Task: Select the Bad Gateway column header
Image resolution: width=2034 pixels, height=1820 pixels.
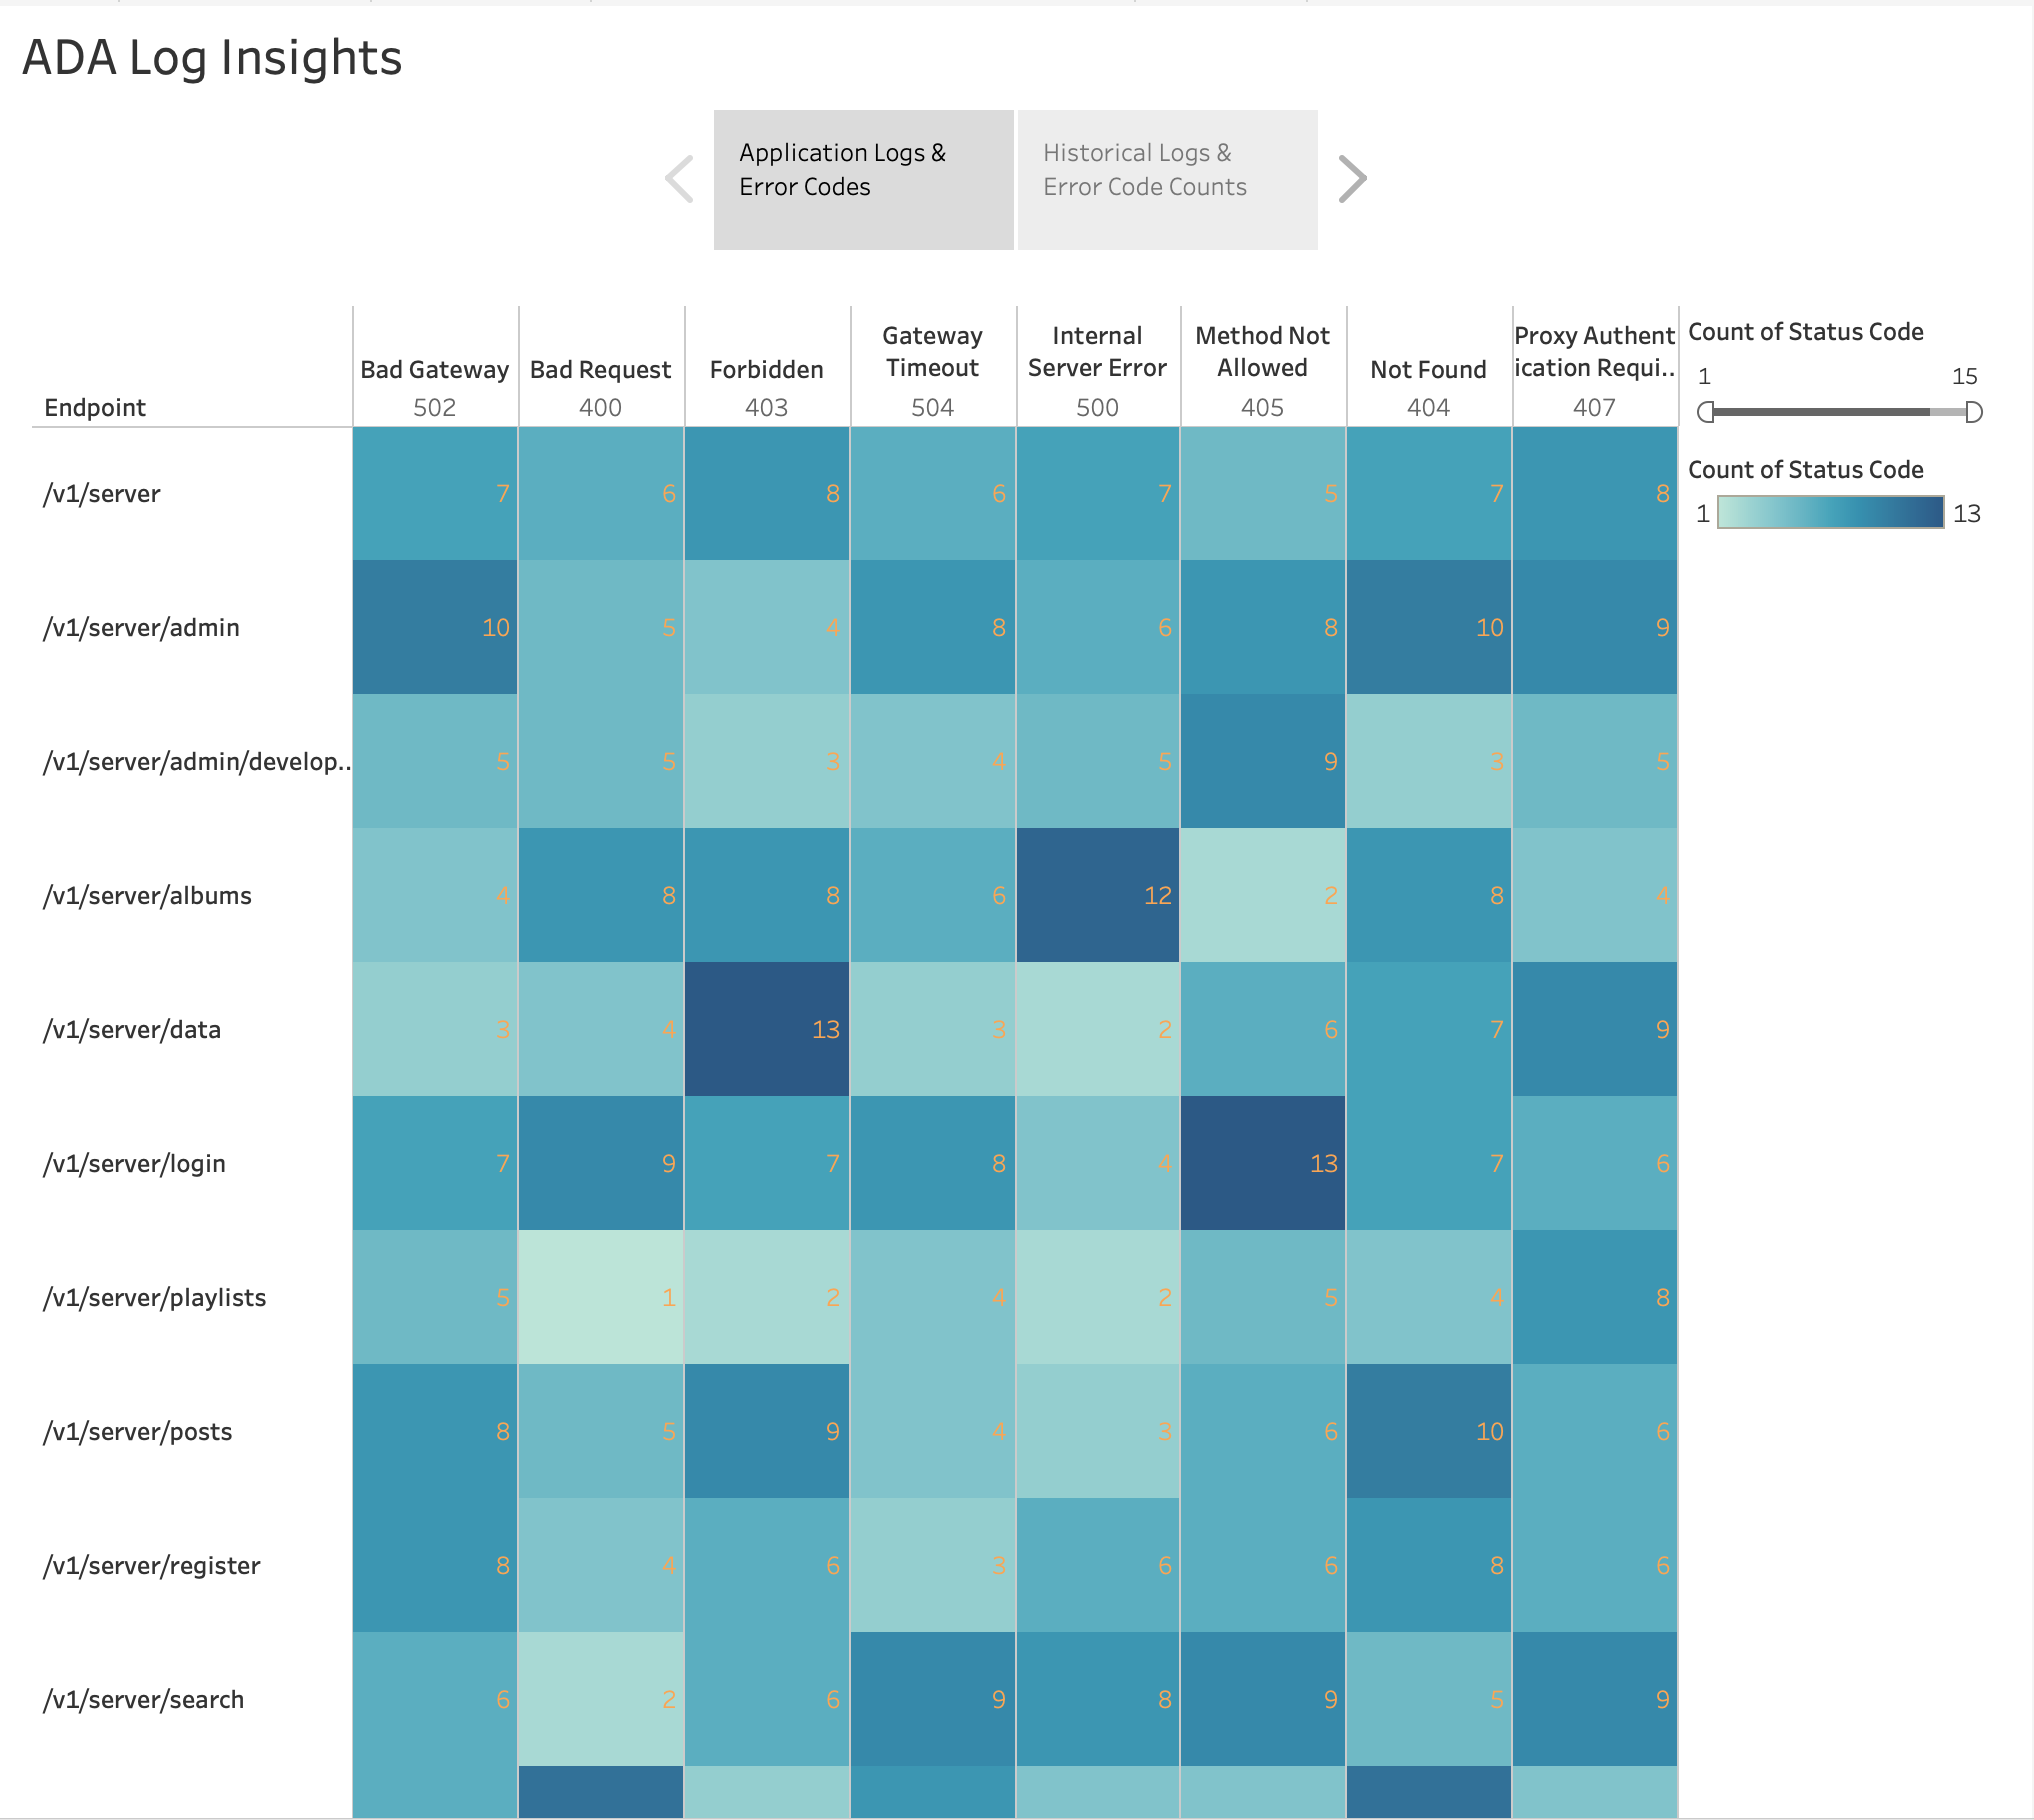Action: [x=434, y=370]
